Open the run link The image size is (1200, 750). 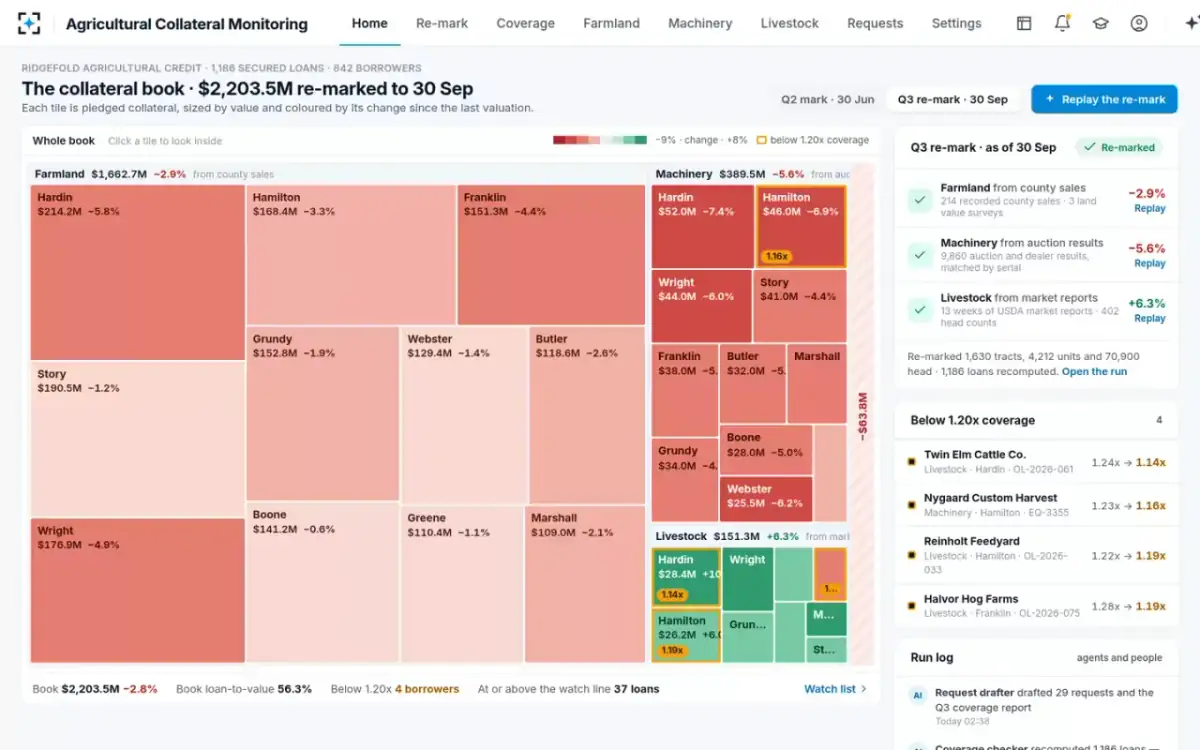1094,371
